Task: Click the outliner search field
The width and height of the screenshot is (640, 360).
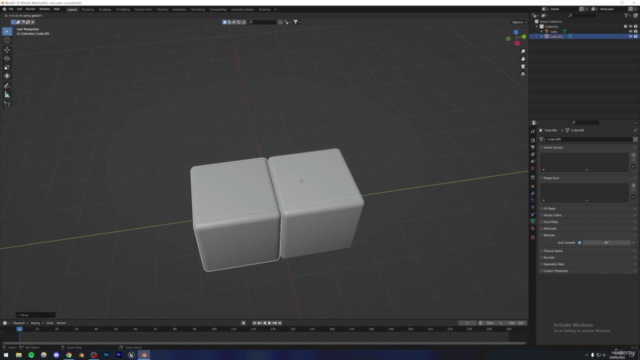Action: click(x=582, y=16)
